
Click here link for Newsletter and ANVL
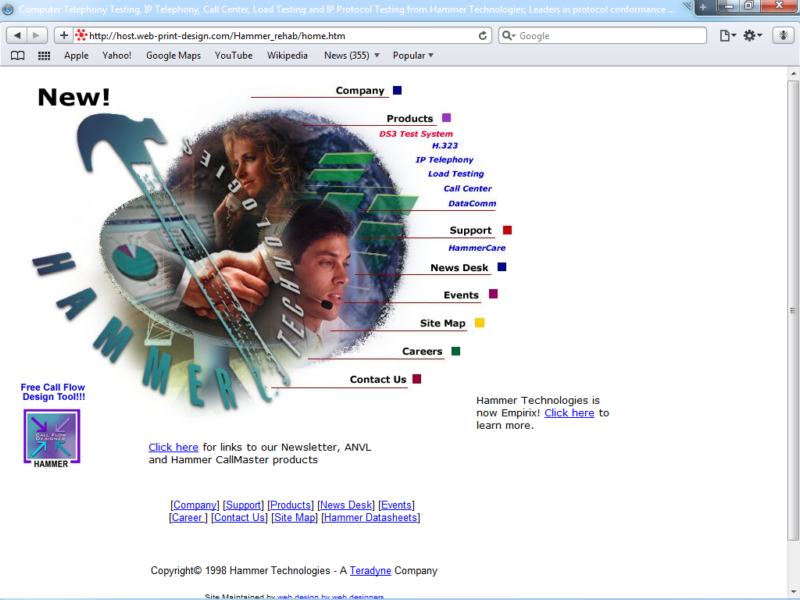click(x=173, y=447)
